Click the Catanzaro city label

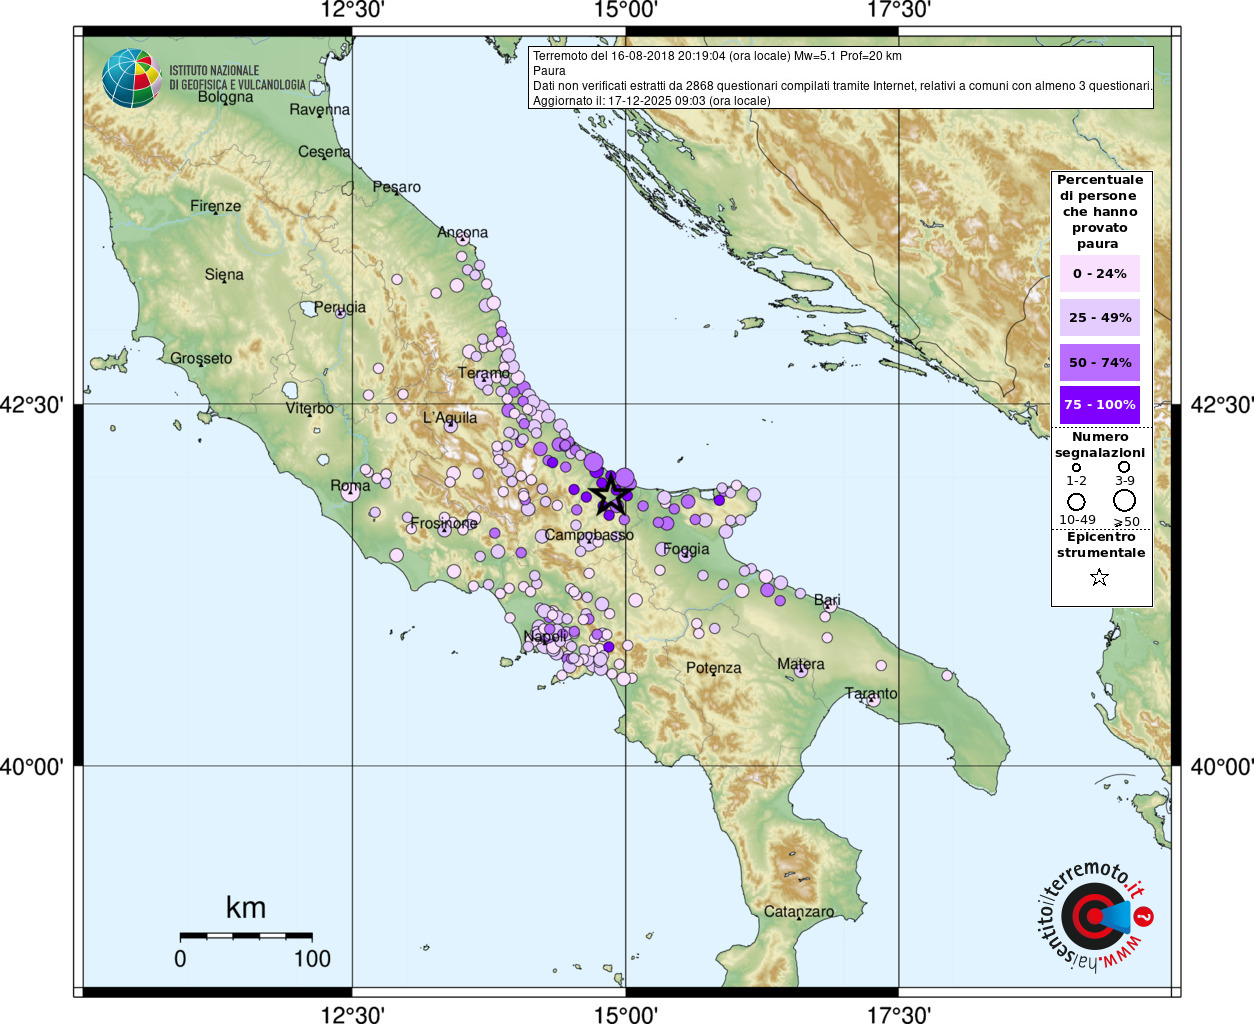tap(799, 912)
